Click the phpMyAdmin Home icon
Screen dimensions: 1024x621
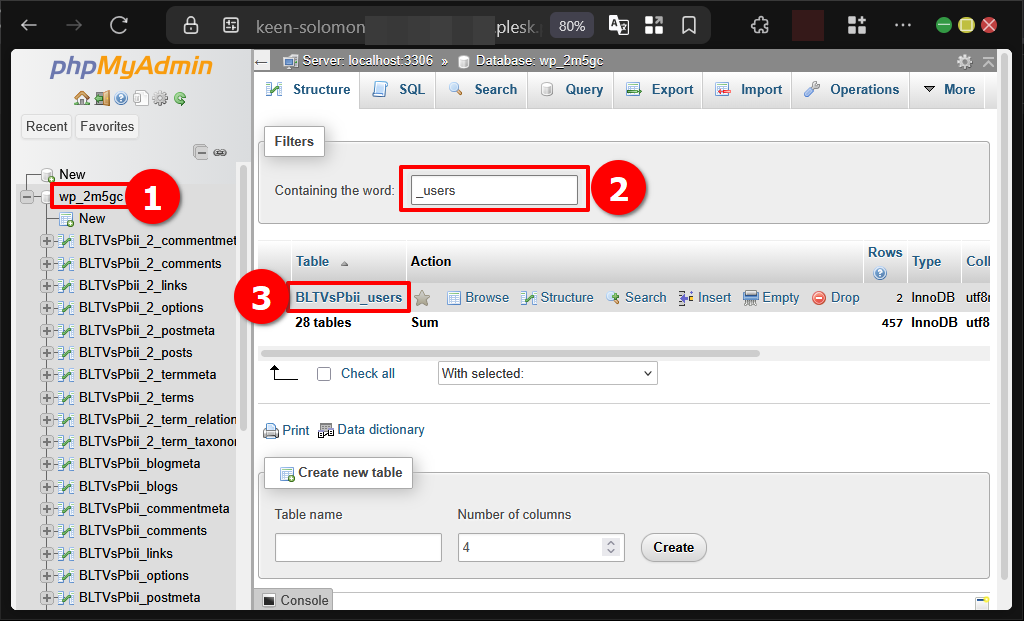coord(80,98)
